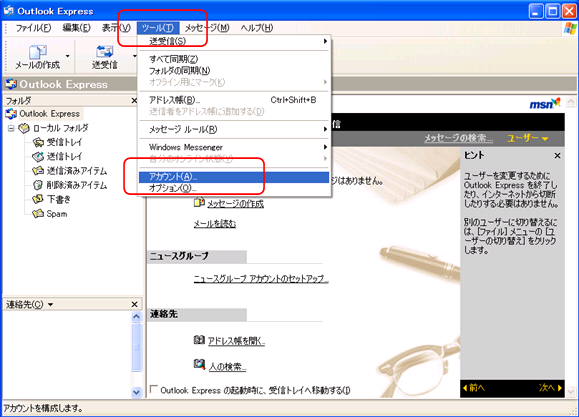Select the 下書き folder icon

[38, 199]
